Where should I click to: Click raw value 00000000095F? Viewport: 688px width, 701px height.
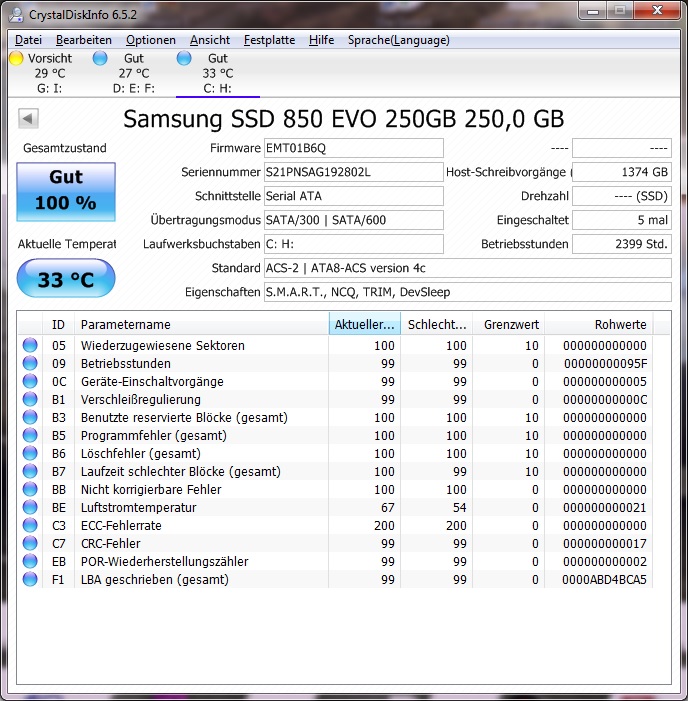coord(605,364)
